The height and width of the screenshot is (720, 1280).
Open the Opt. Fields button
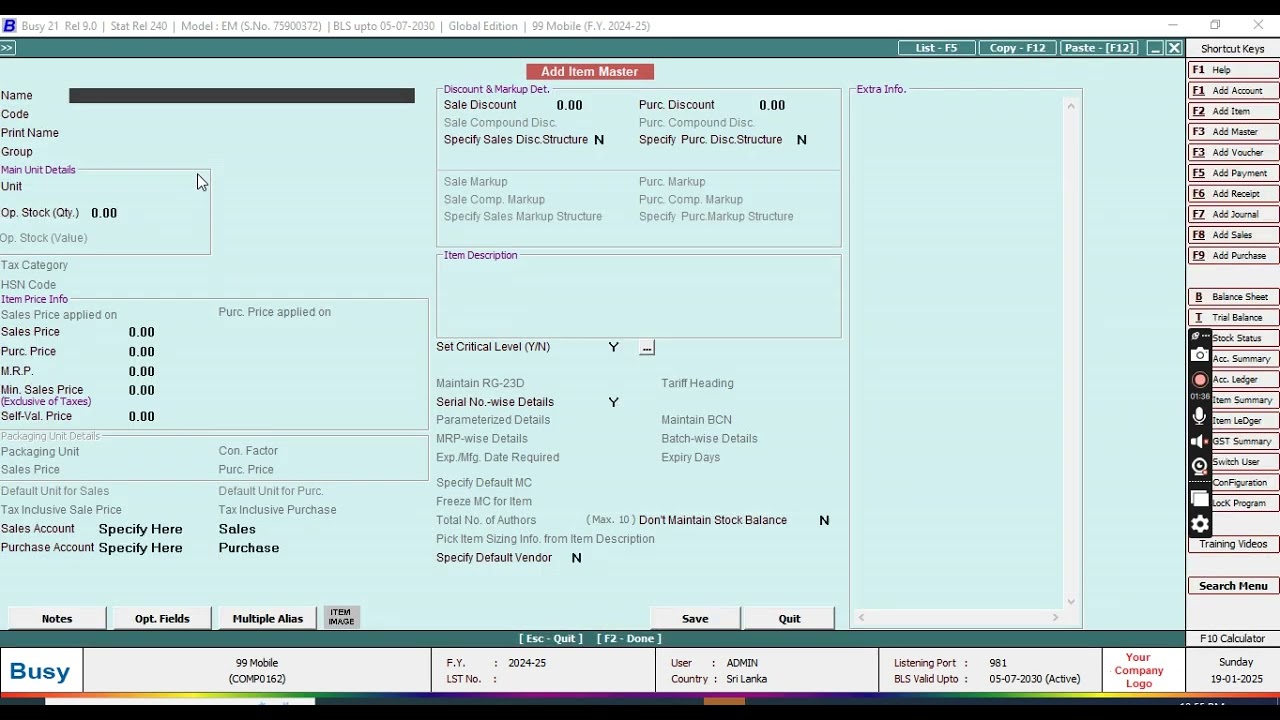(162, 619)
